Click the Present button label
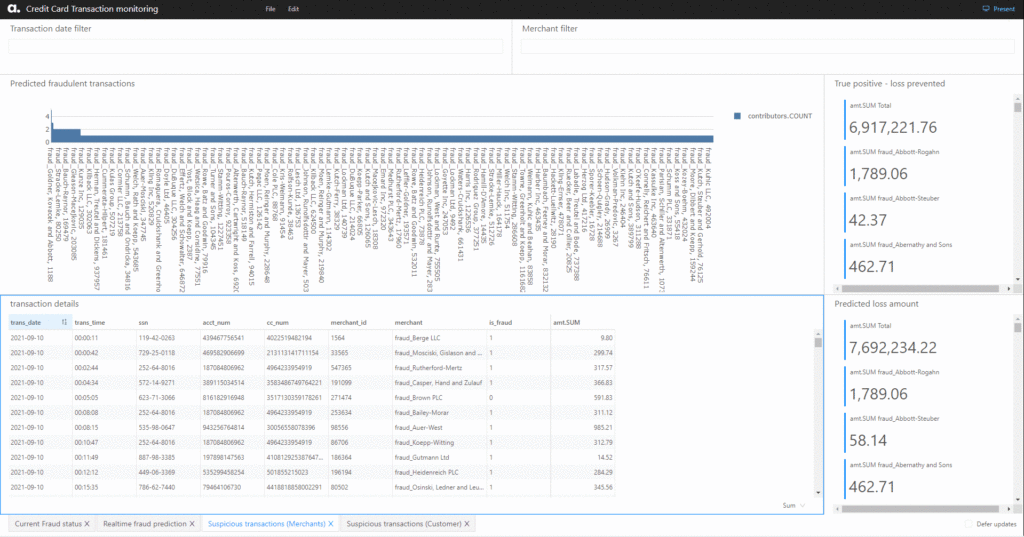 point(1004,9)
